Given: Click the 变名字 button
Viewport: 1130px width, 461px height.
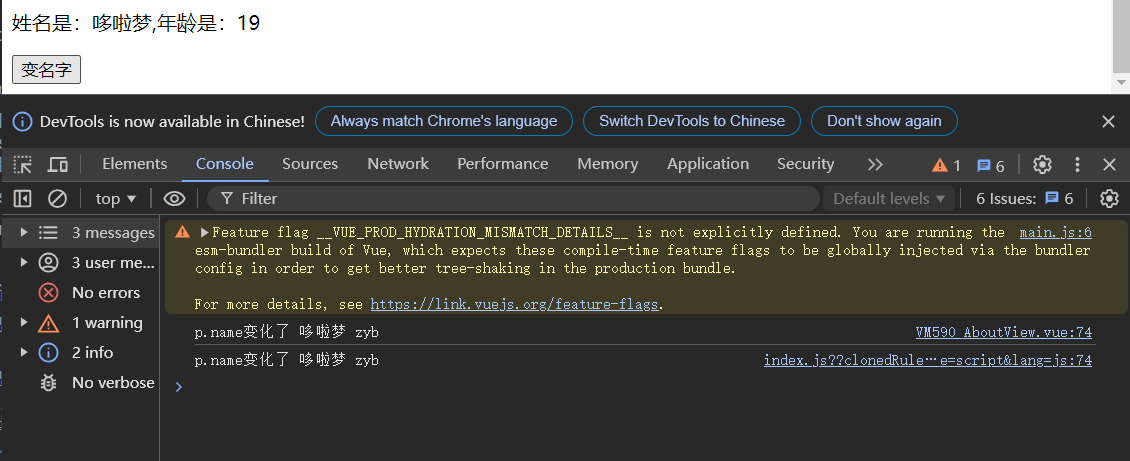Looking at the screenshot, I should pyautogui.click(x=46, y=70).
